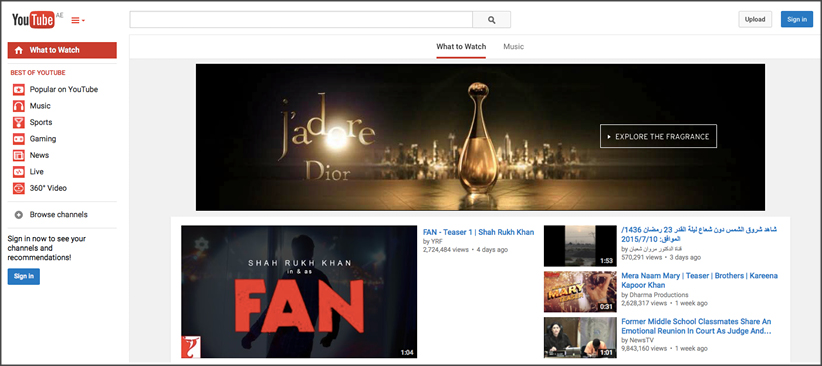The width and height of the screenshot is (822, 366).
Task: Click the Gaming controller icon
Action: point(19,139)
